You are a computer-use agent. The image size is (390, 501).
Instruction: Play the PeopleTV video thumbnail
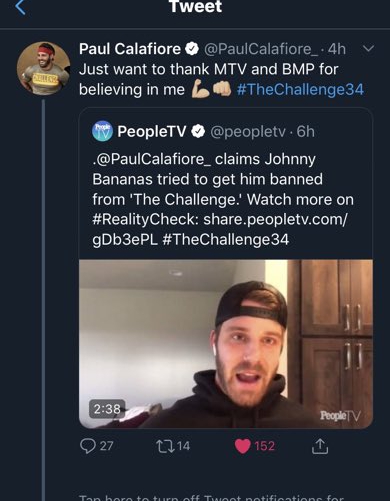(226, 344)
